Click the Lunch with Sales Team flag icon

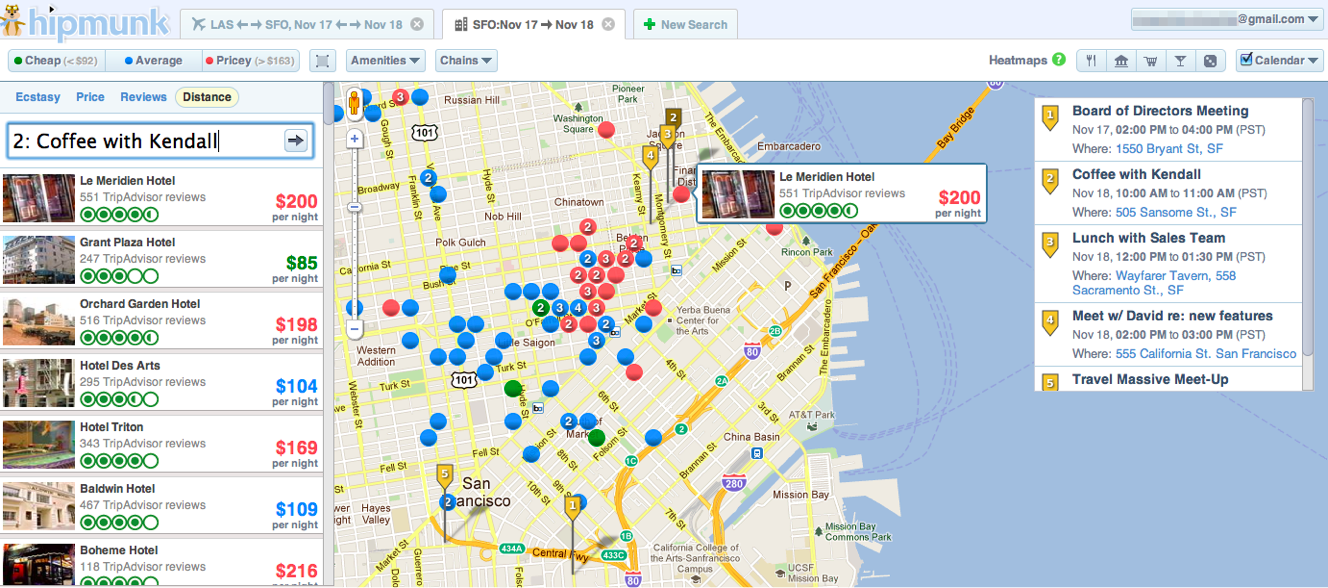(1050, 245)
